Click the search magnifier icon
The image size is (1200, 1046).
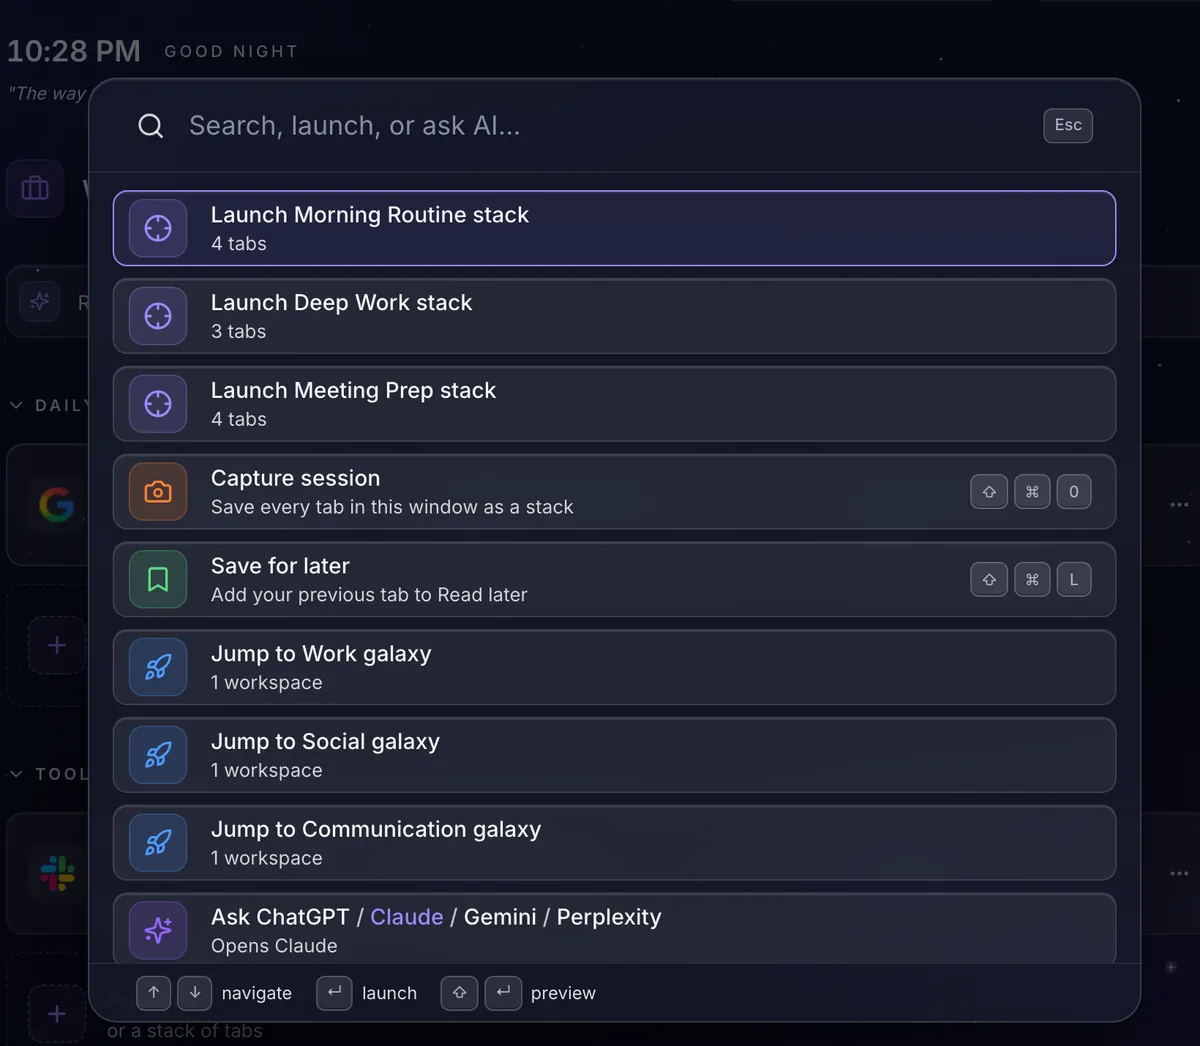click(x=151, y=126)
